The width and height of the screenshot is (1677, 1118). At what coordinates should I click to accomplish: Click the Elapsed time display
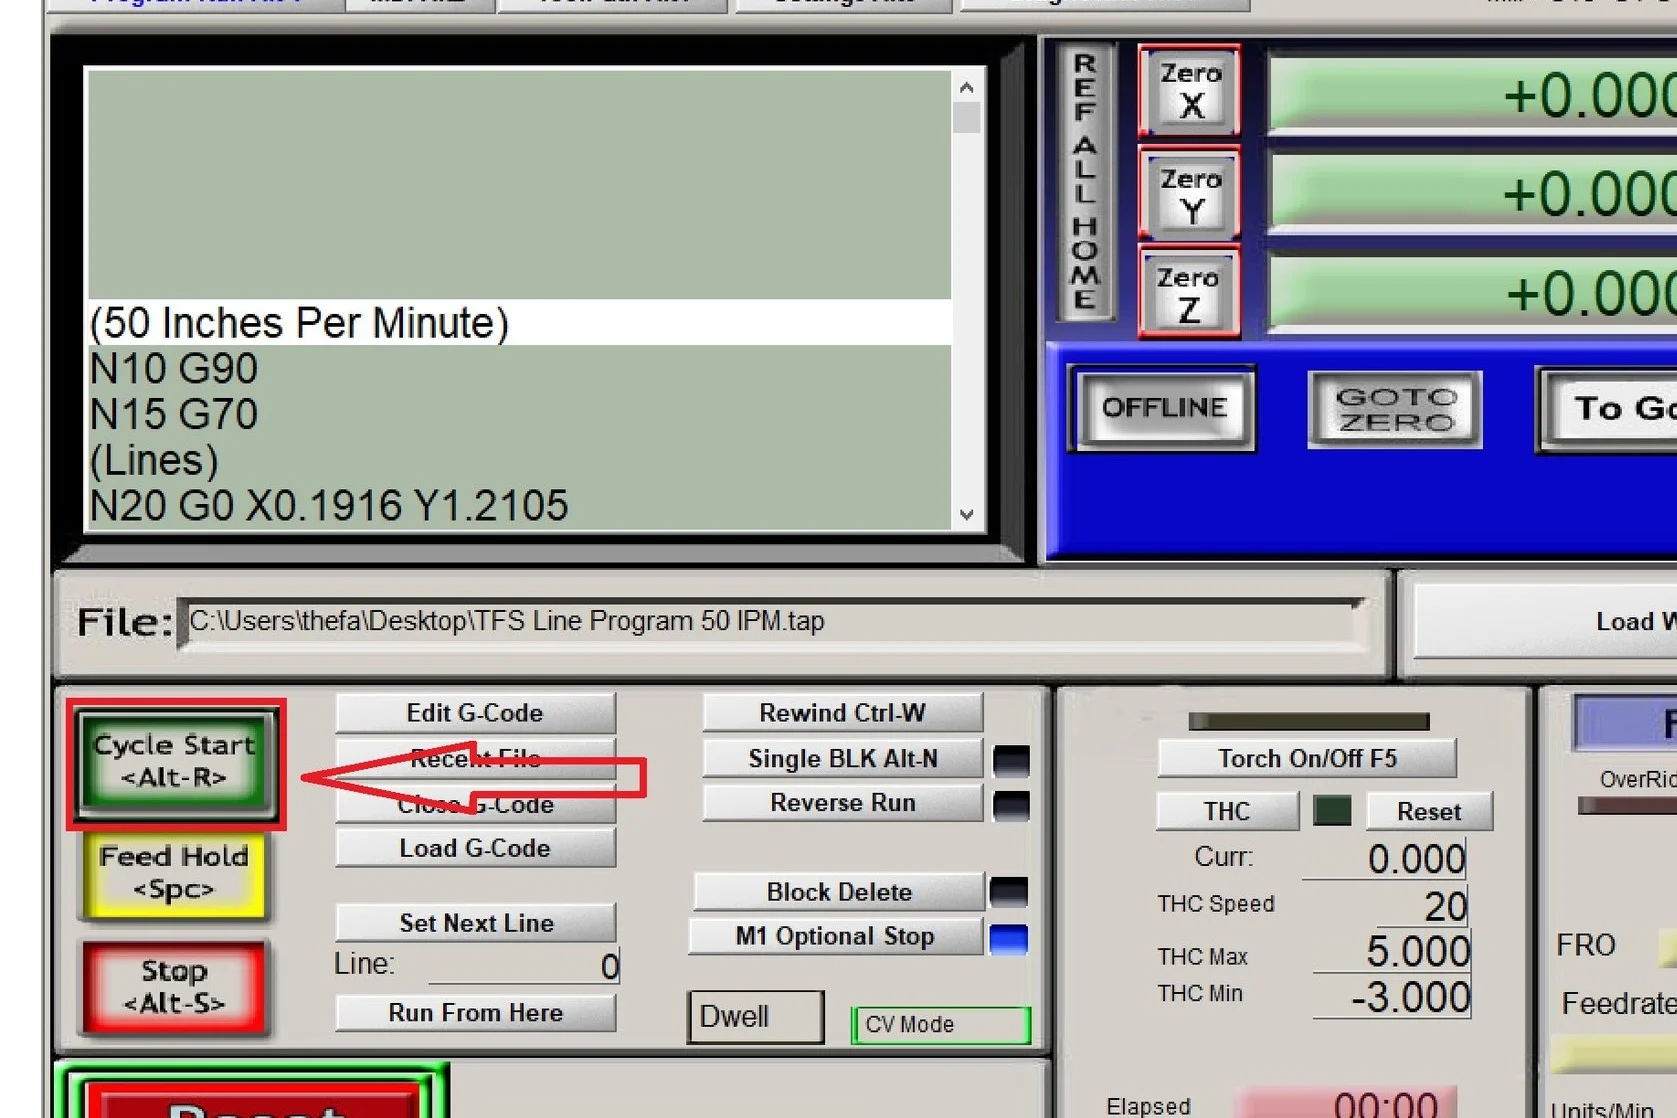coord(1346,1104)
